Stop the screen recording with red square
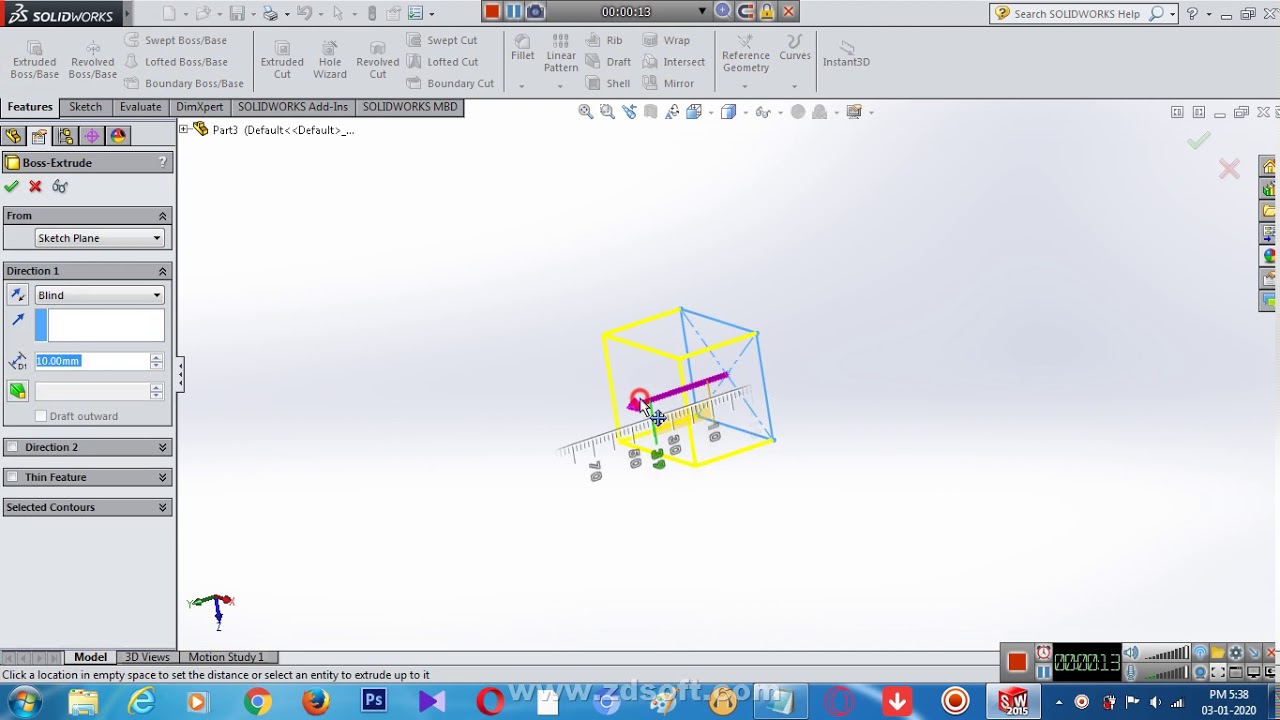The image size is (1280, 720). [x=491, y=12]
